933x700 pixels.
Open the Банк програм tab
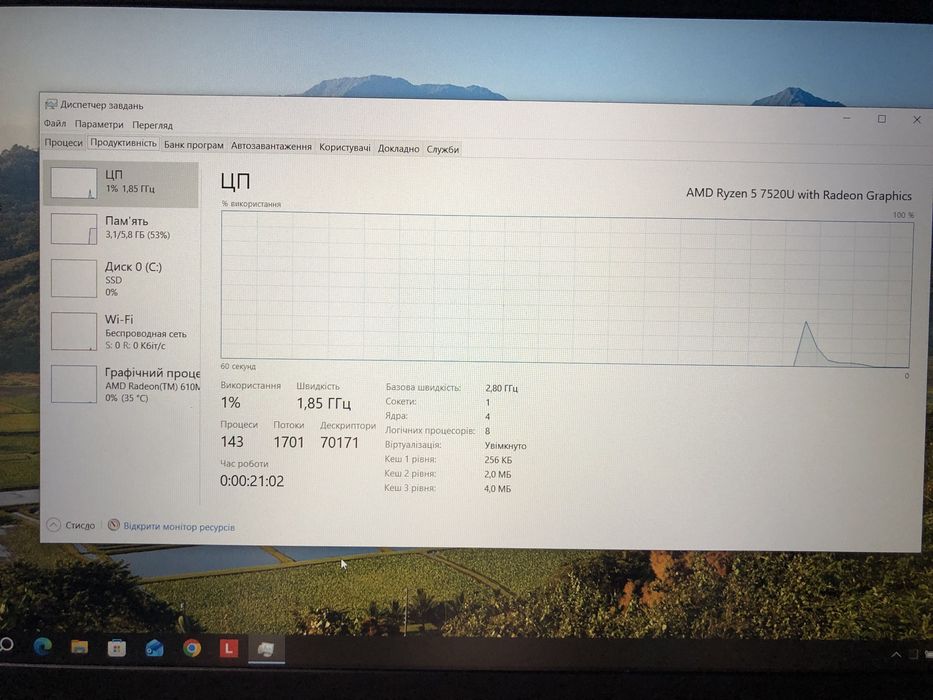click(194, 145)
